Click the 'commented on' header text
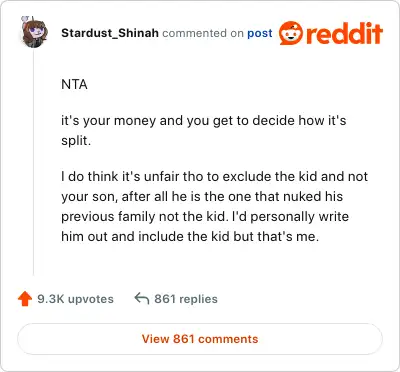Screen dimensions: 400x372 203,33
